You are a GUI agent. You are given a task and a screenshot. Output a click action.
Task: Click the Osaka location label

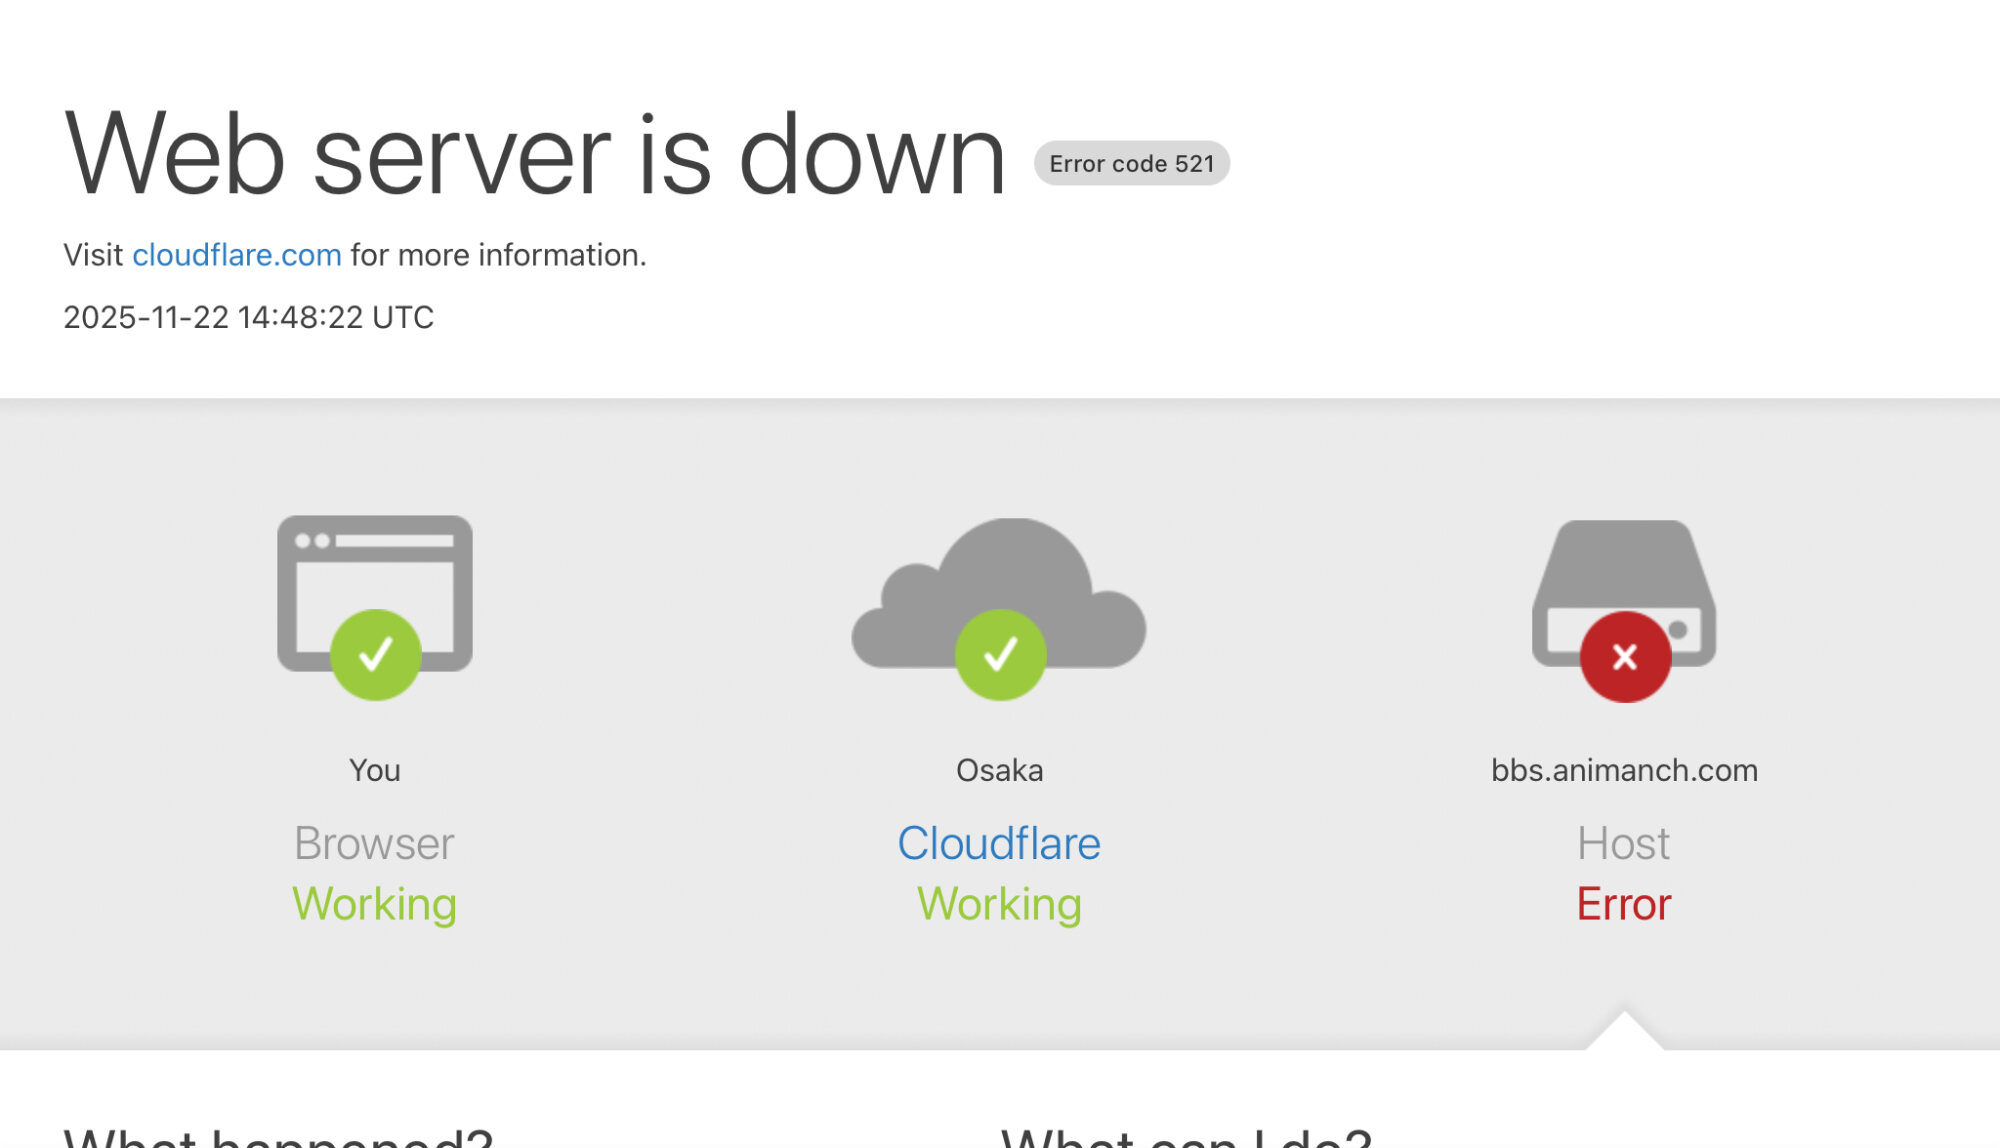click(x=999, y=770)
